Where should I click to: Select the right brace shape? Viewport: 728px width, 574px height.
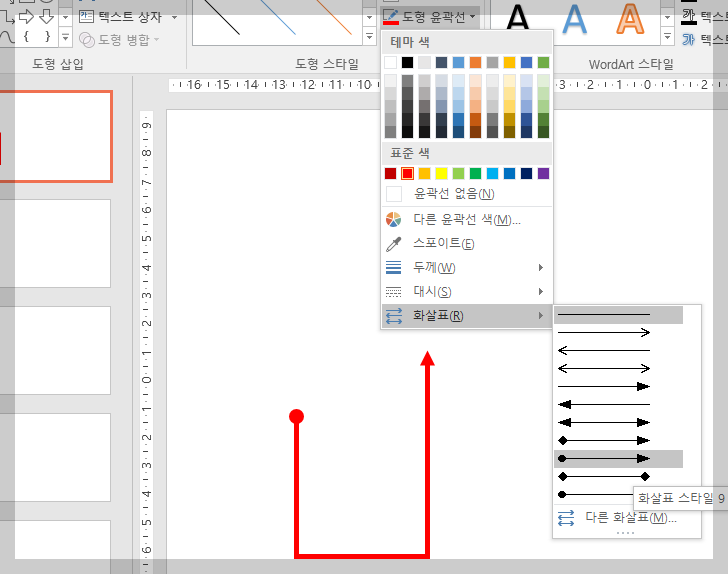(x=47, y=36)
